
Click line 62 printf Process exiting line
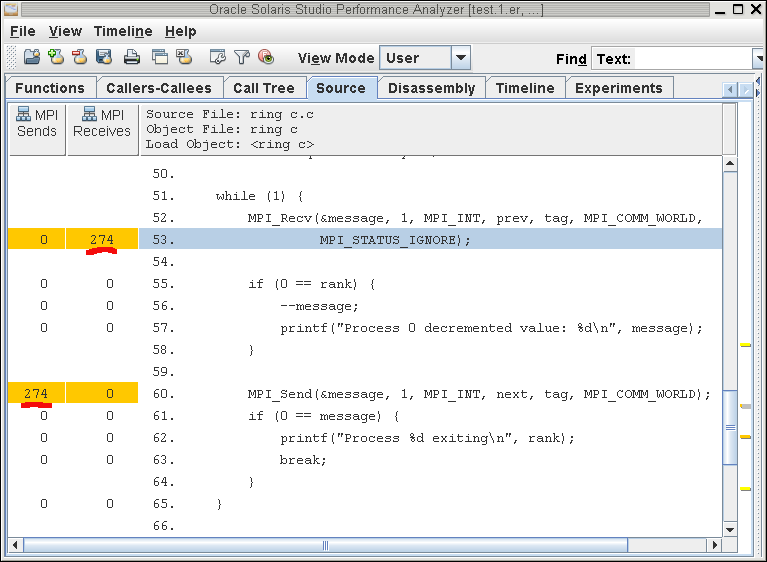tap(428, 438)
